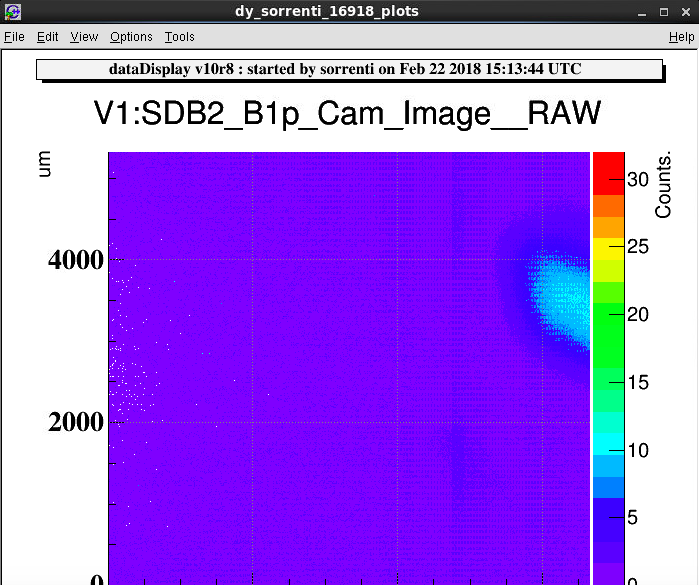Click the orange band of color palette
Image resolution: width=699 pixels, height=585 pixels.
coord(609,227)
